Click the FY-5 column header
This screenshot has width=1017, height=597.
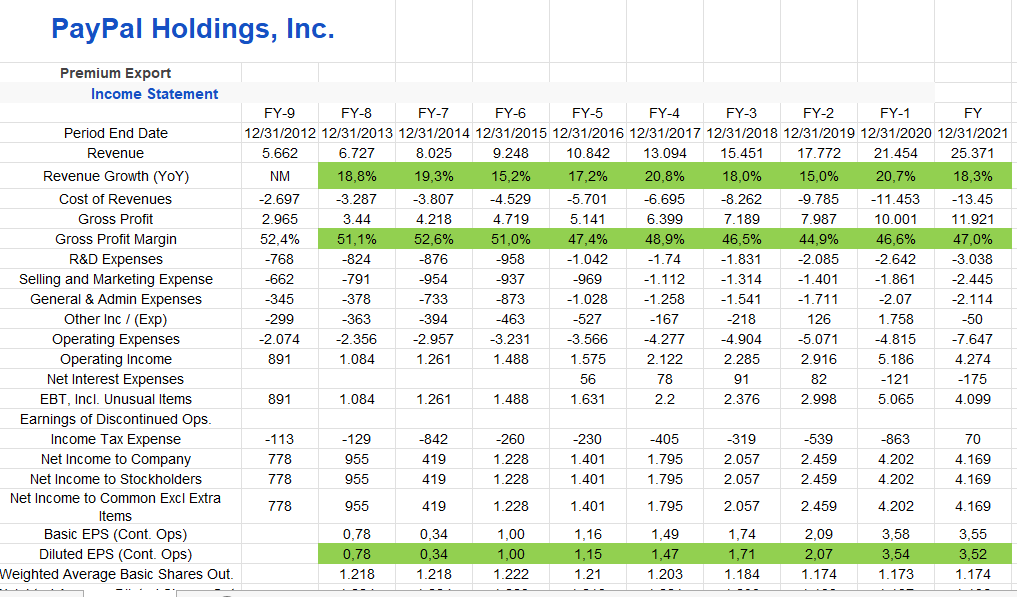(588, 113)
